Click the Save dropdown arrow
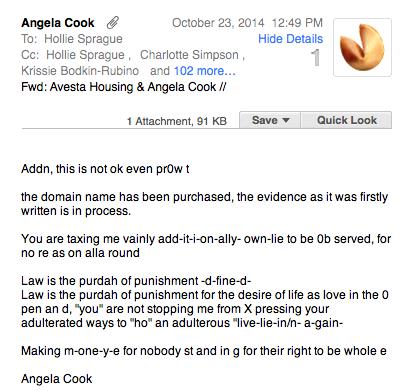408x391 pixels. pos(286,120)
